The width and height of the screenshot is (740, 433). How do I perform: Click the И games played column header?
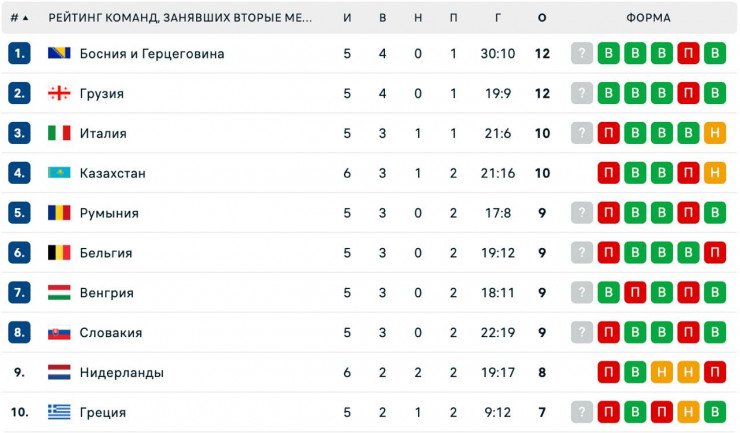click(347, 18)
